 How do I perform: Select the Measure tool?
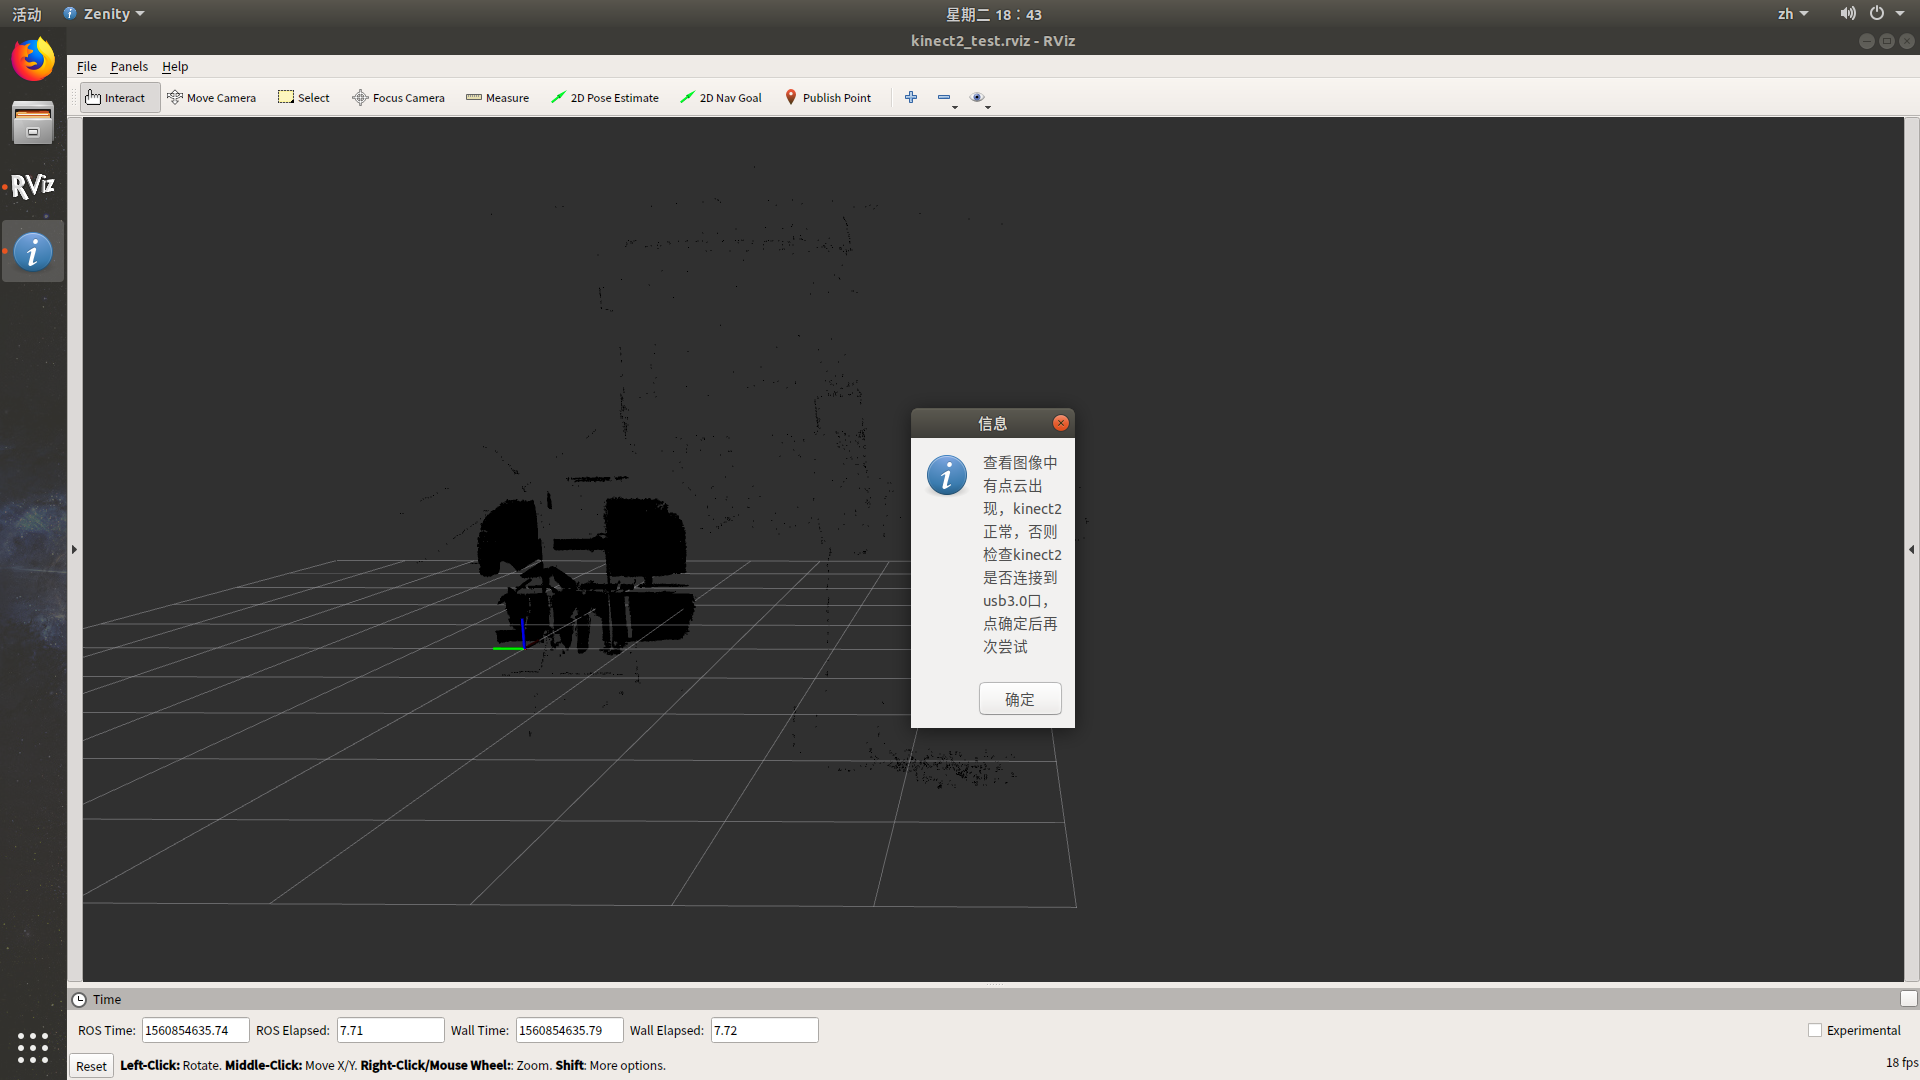pyautogui.click(x=497, y=98)
